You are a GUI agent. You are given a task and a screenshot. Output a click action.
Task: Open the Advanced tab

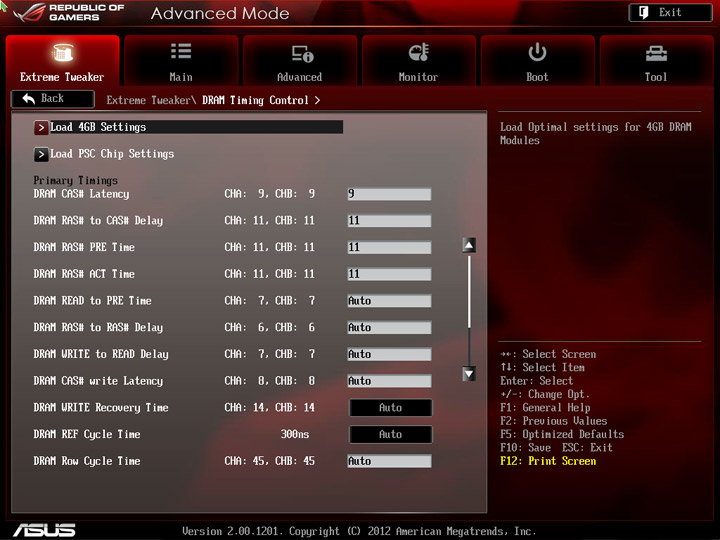300,61
